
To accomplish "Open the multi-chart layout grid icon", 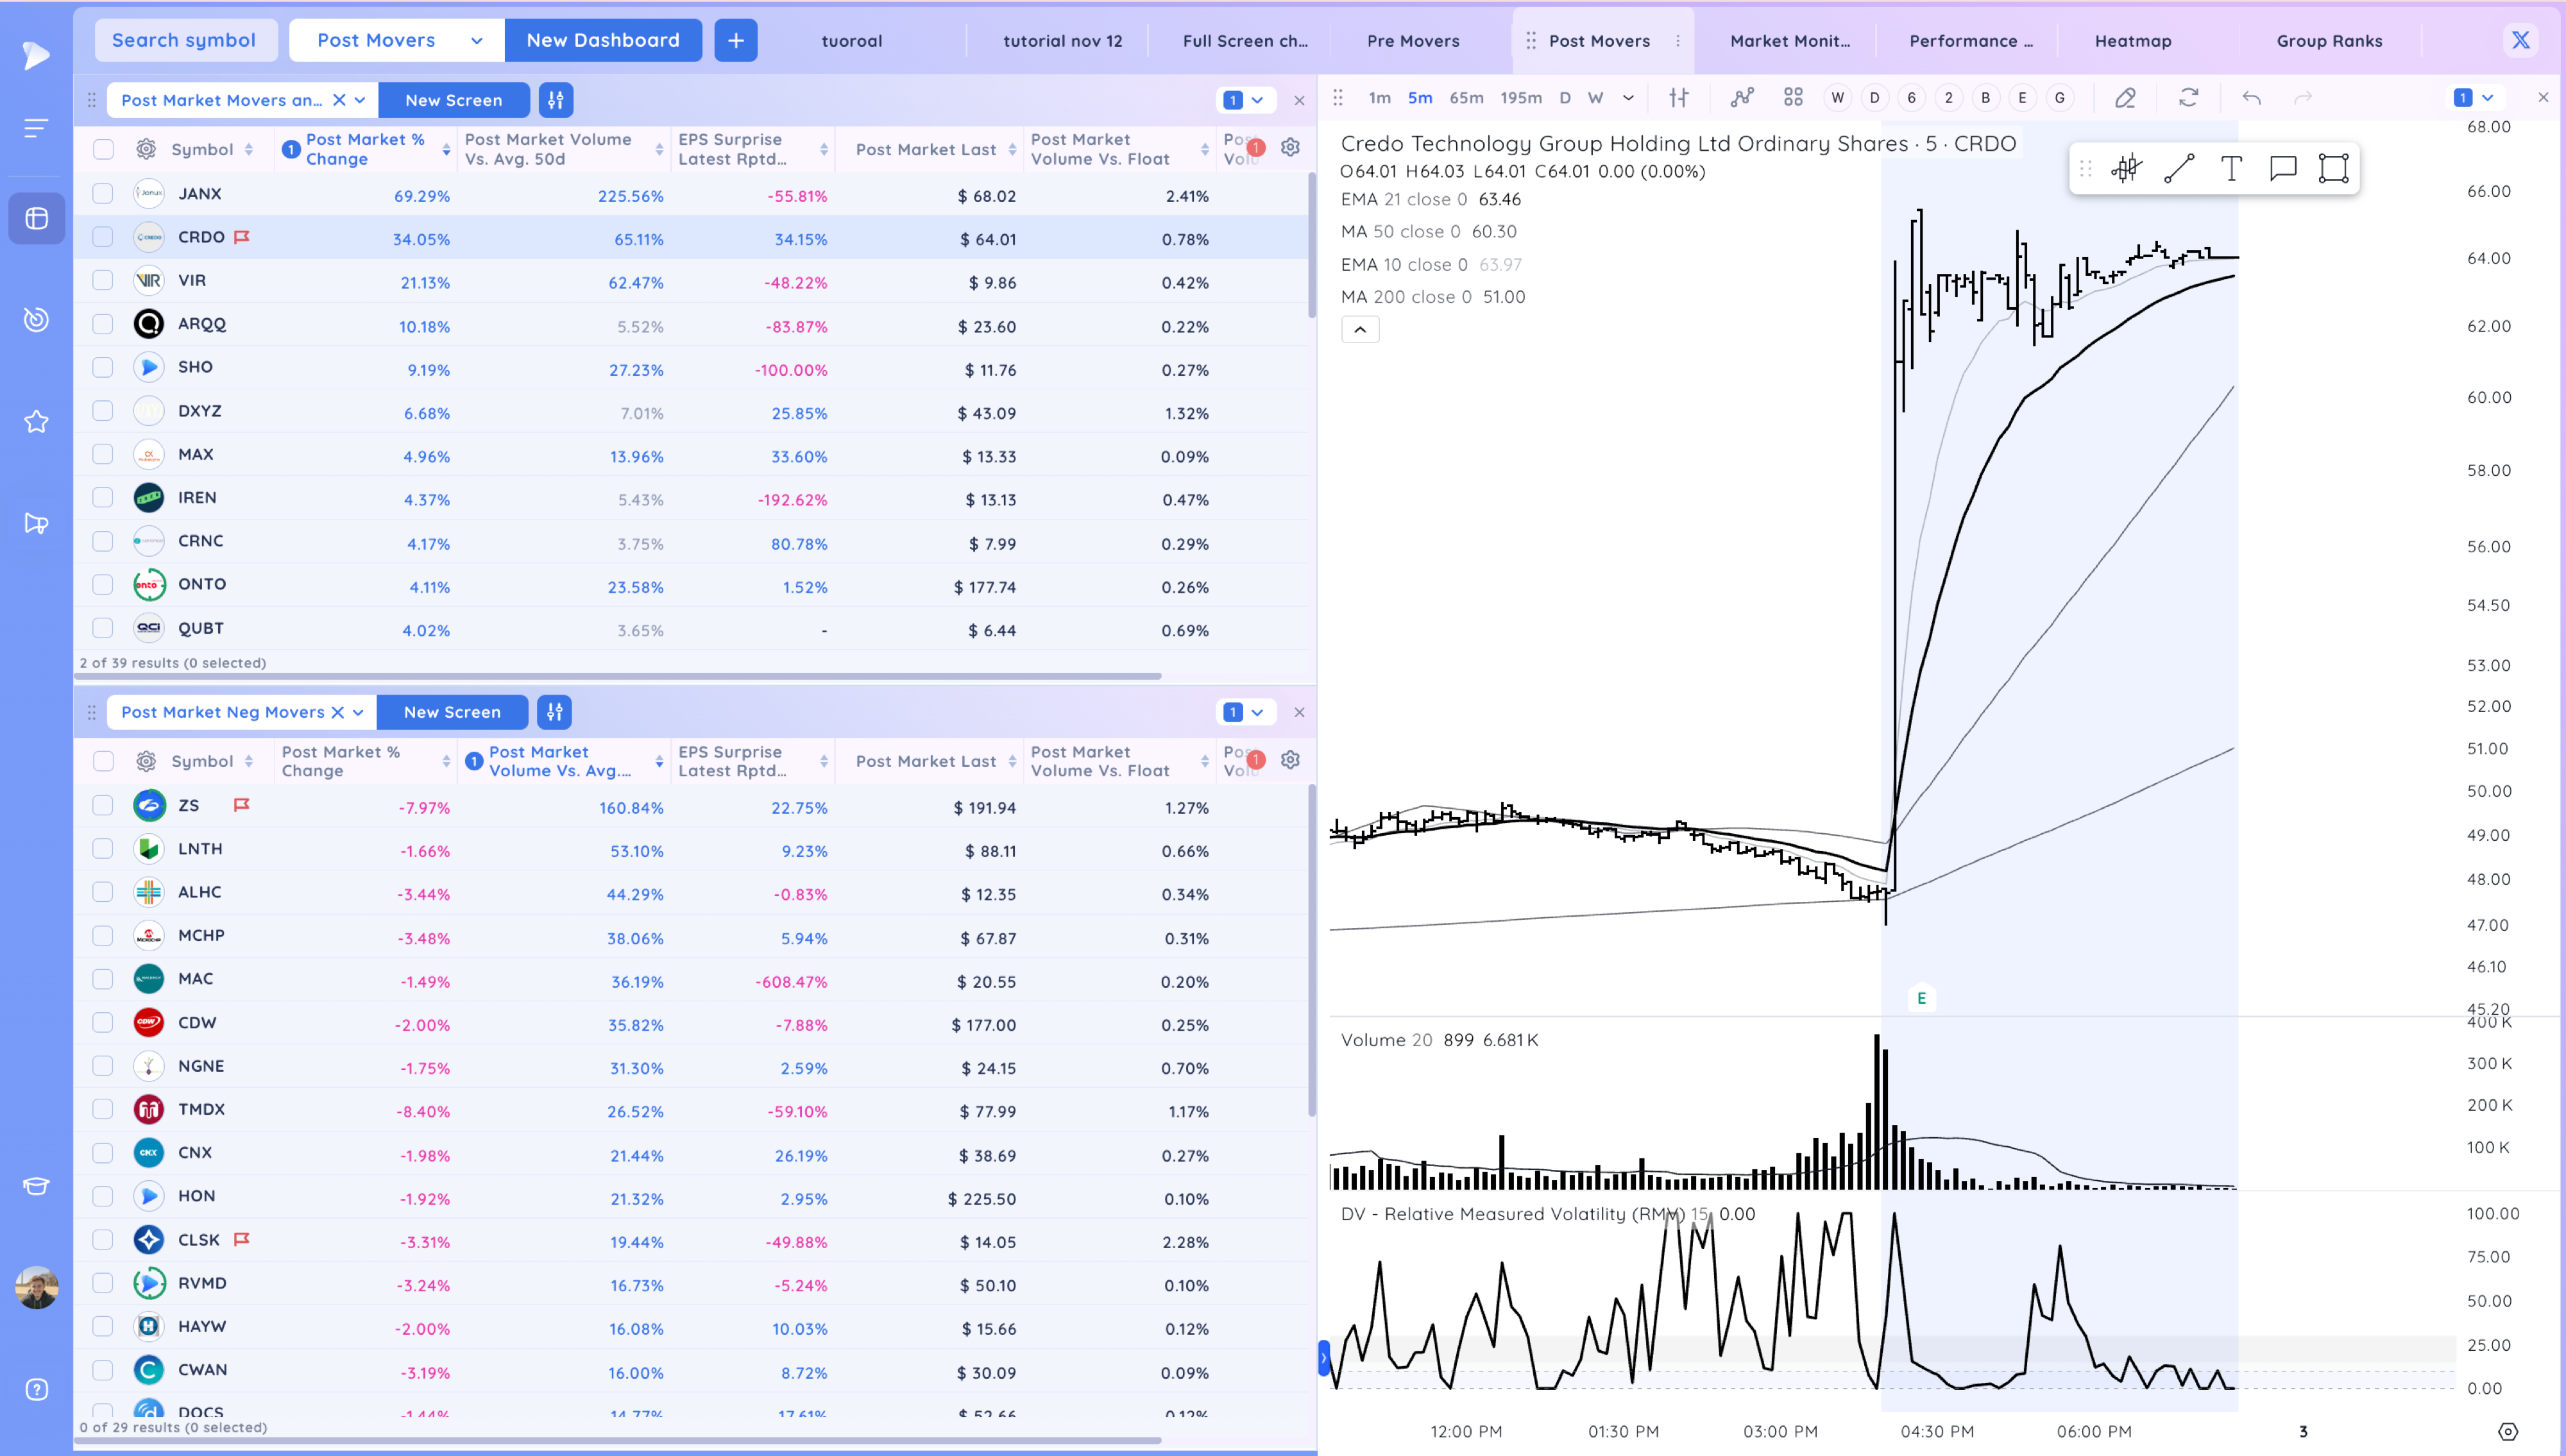I will pos(1793,98).
